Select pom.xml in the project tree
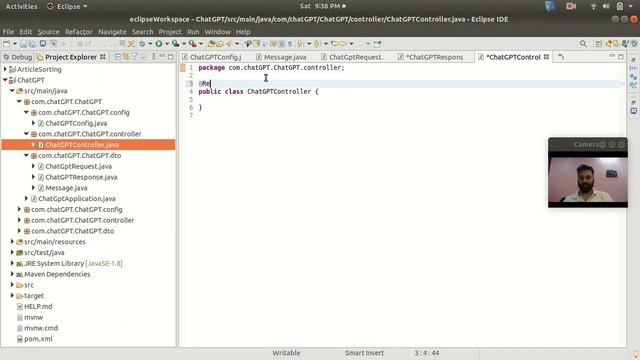The image size is (640, 360). pos(38,339)
